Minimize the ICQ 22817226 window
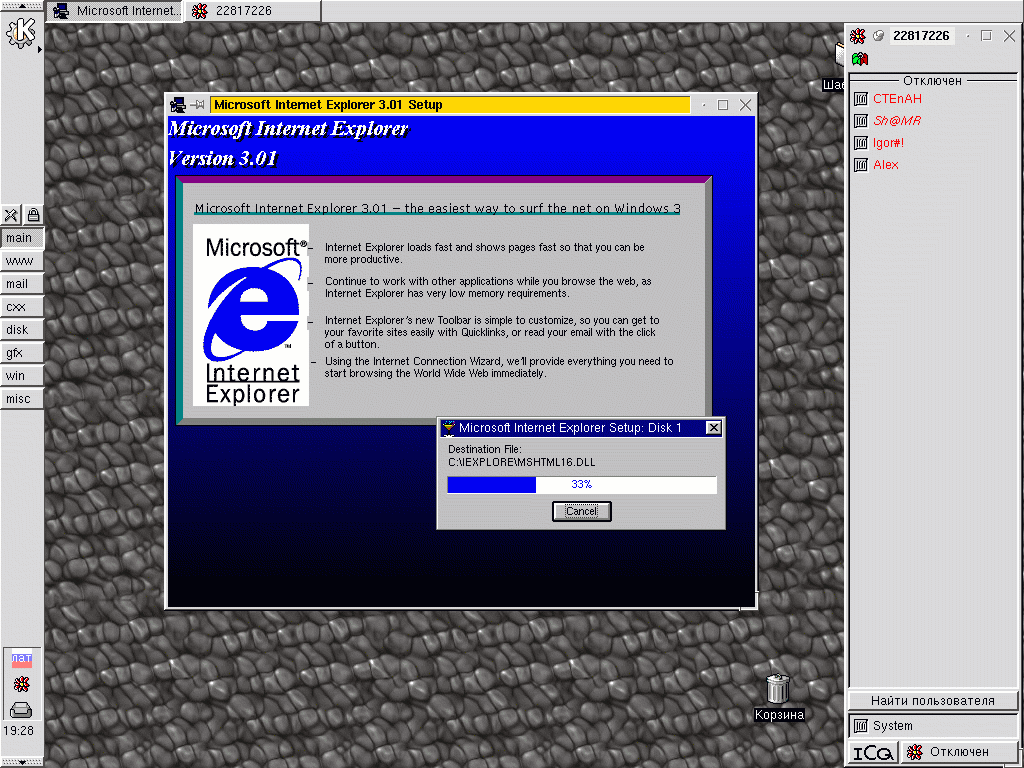The image size is (1024, 768). point(967,36)
